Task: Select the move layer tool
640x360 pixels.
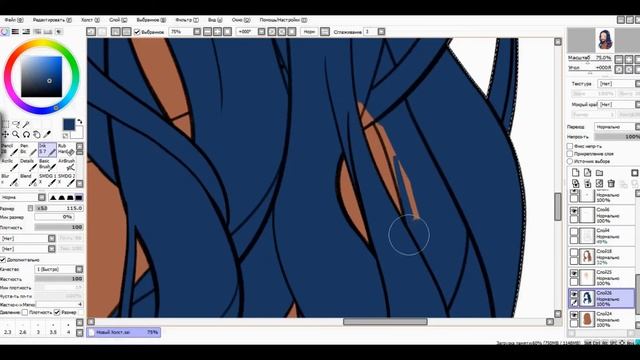Action: click(x=5, y=134)
